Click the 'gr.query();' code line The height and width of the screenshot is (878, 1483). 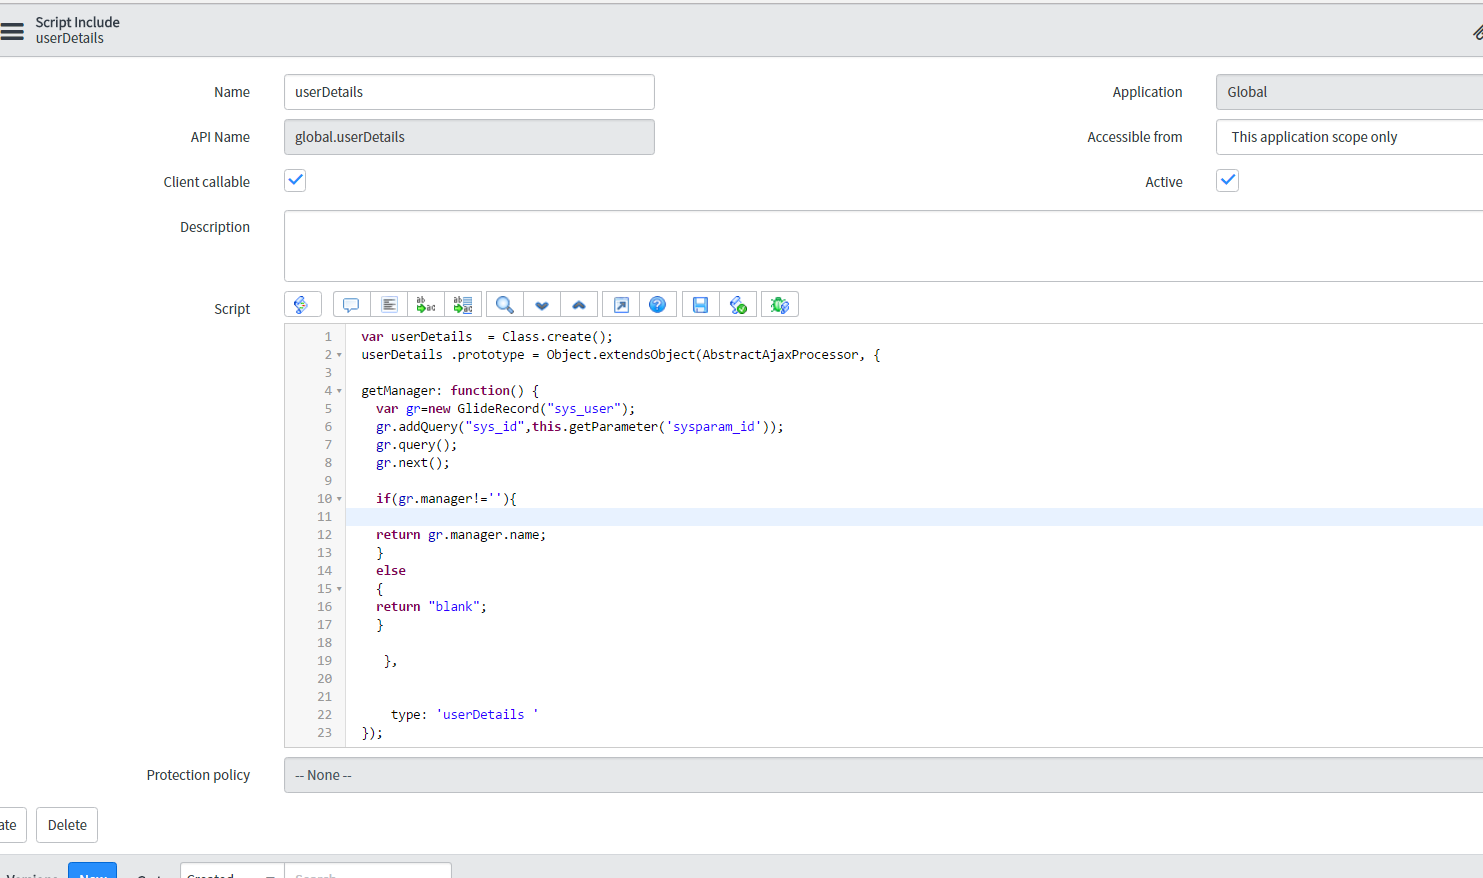click(416, 445)
